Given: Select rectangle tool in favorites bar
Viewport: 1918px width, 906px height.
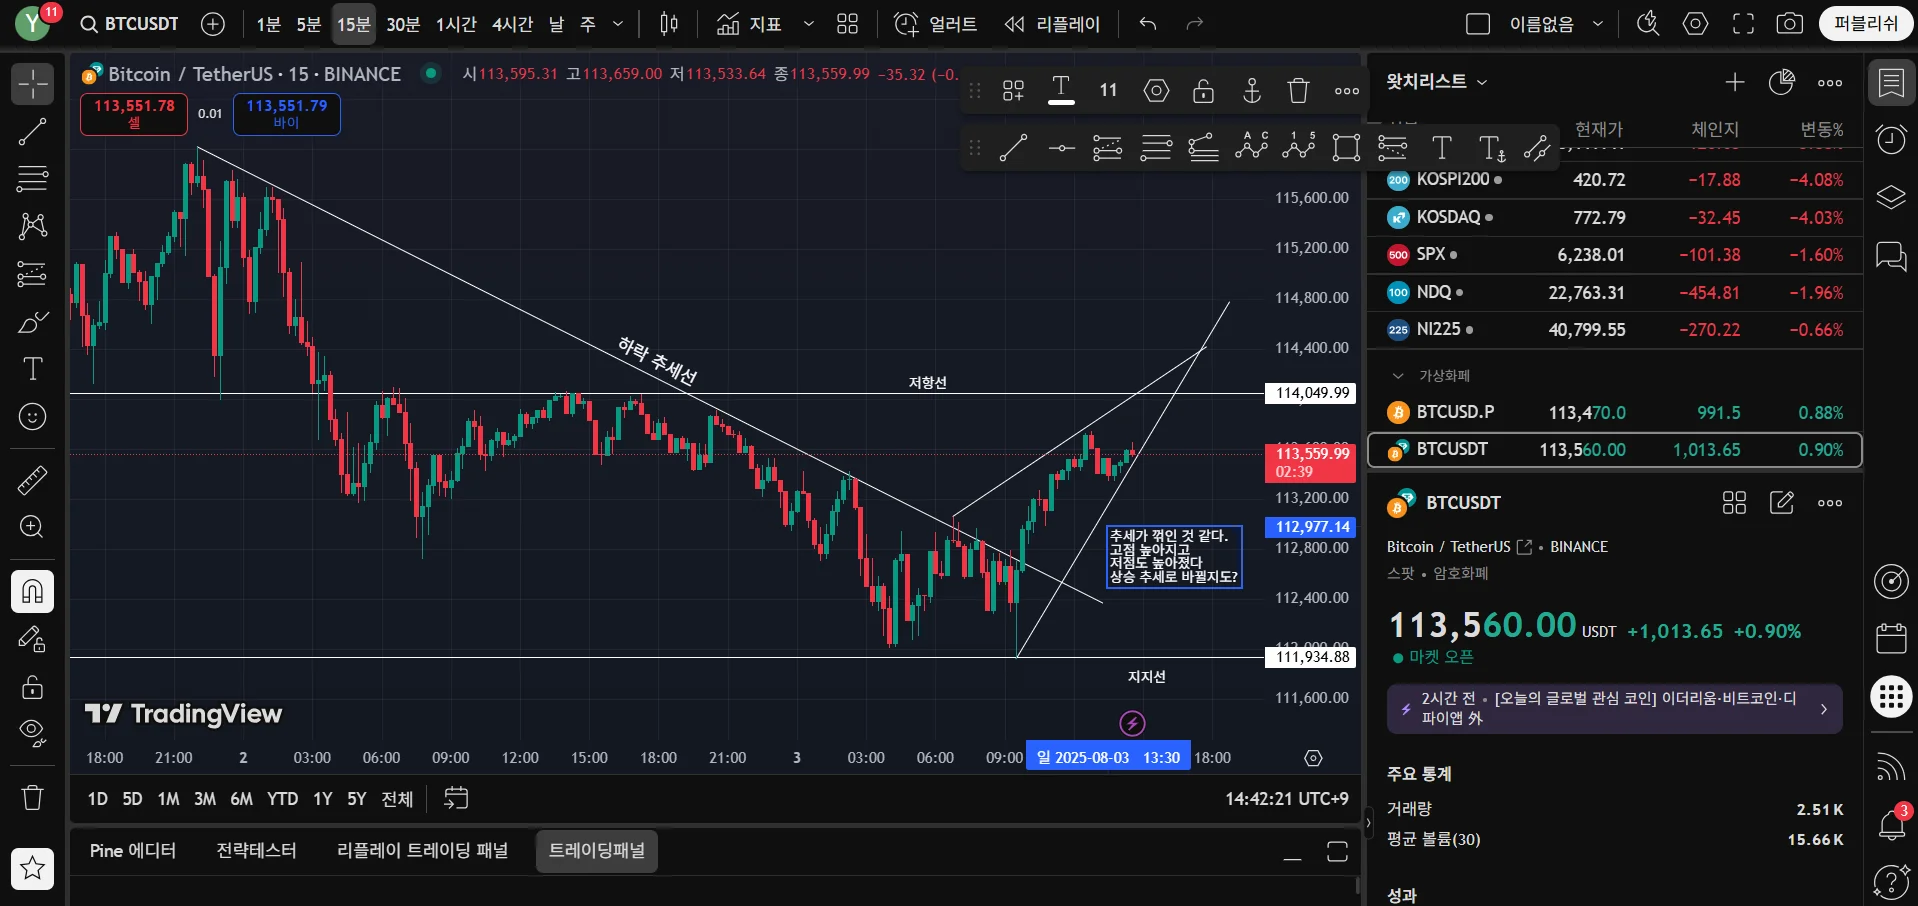Looking at the screenshot, I should pos(1347,149).
